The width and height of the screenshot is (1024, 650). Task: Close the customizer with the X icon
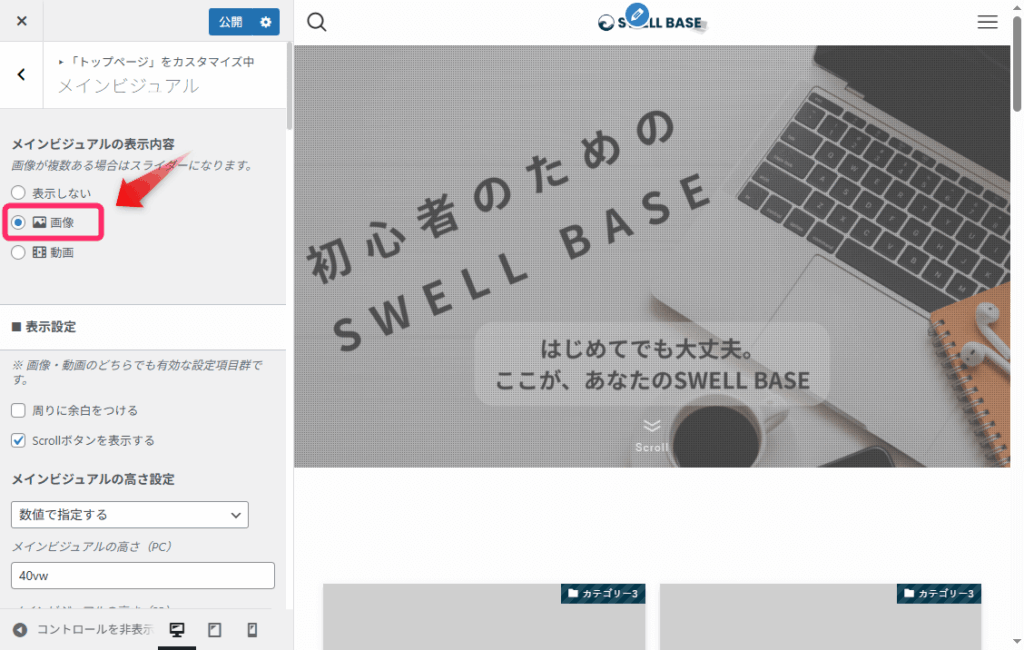(x=22, y=21)
